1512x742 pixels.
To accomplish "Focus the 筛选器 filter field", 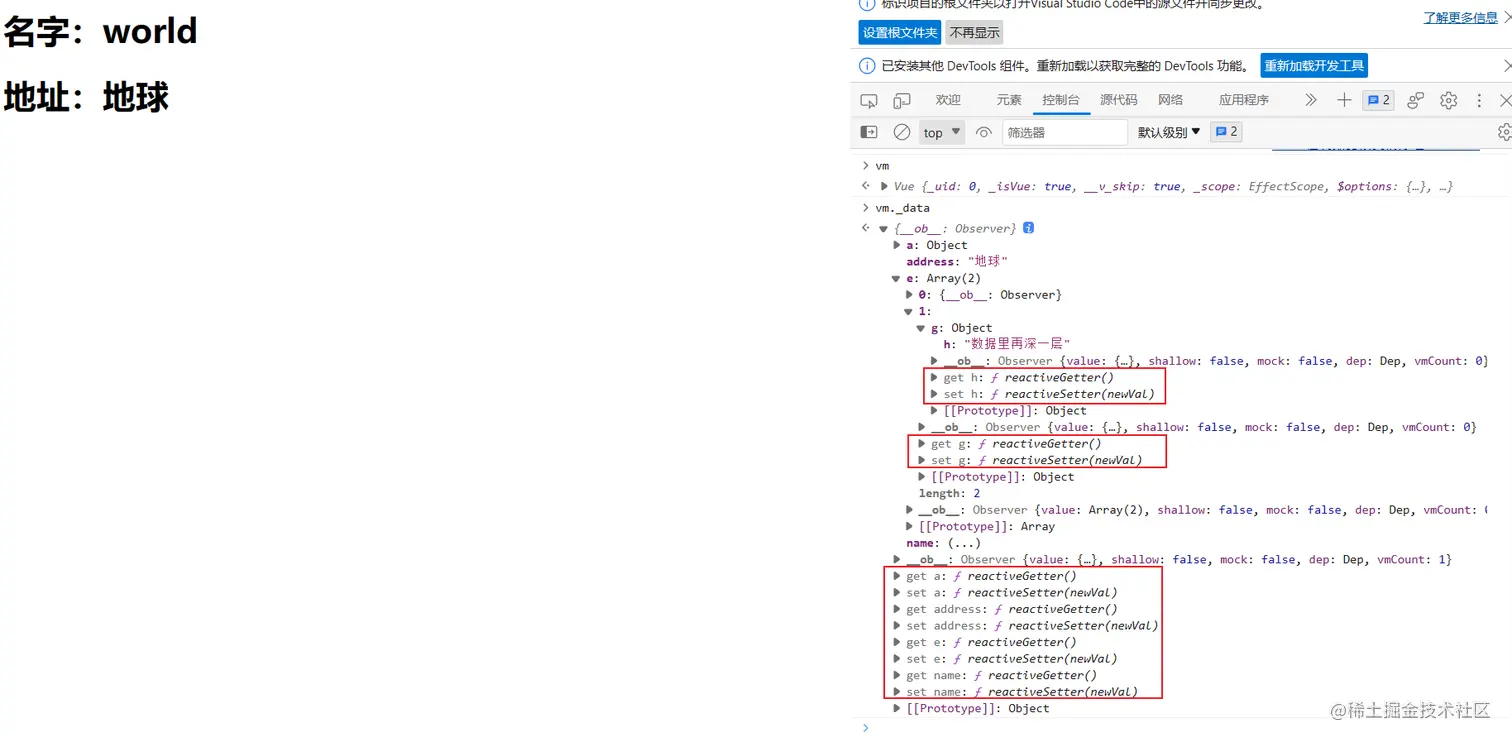I will tap(1064, 132).
